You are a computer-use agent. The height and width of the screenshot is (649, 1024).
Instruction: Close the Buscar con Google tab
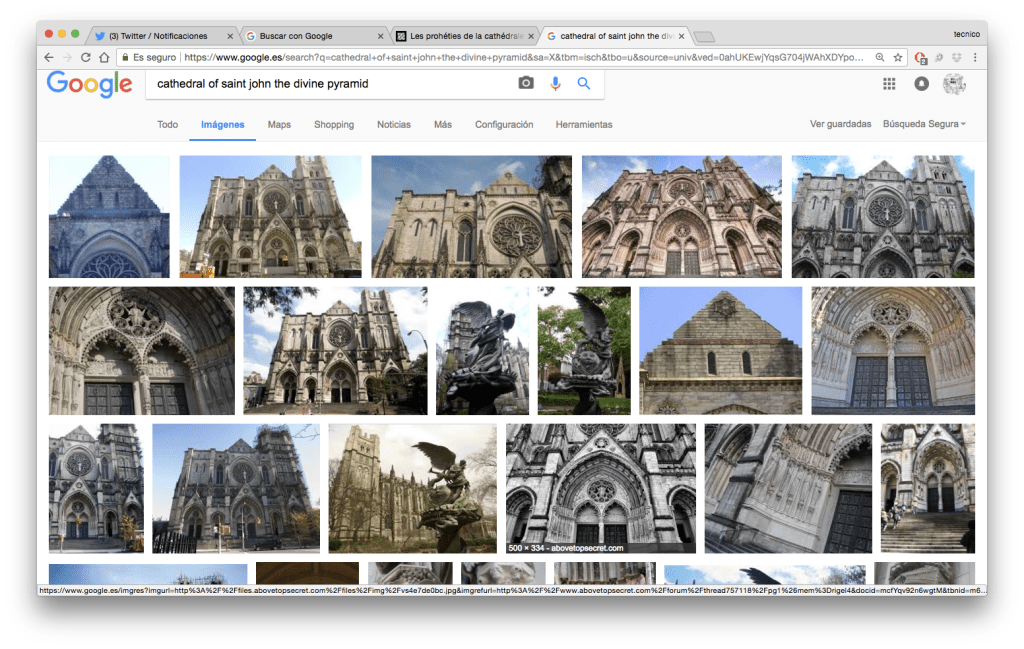tap(380, 36)
